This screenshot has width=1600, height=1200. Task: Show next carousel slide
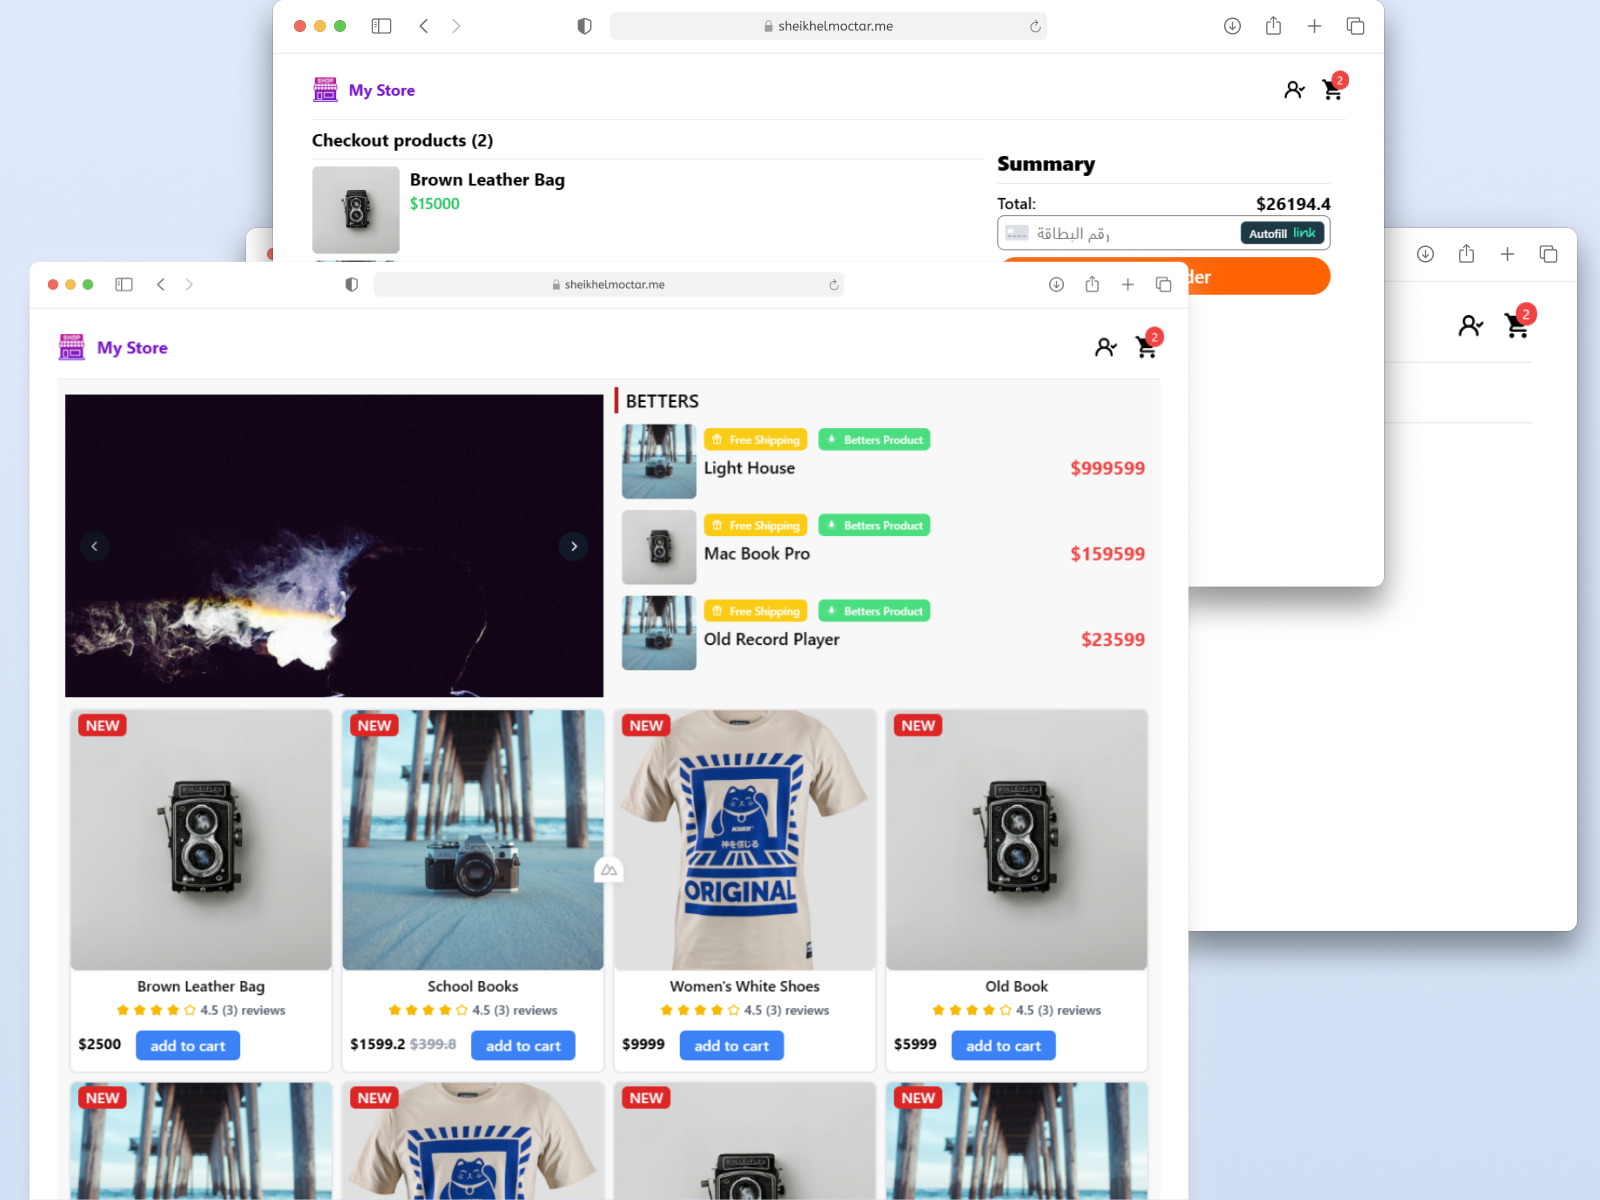coord(573,546)
